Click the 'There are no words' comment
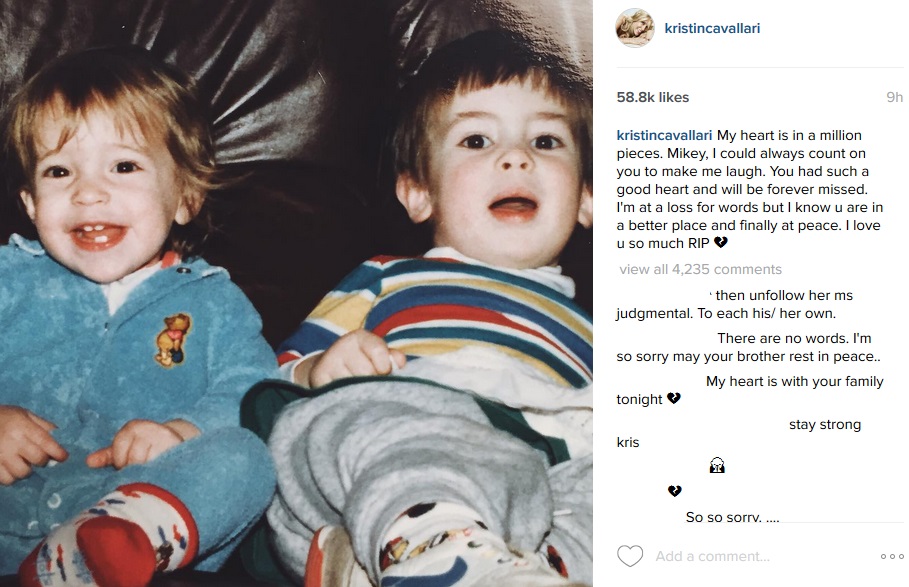 (748, 347)
